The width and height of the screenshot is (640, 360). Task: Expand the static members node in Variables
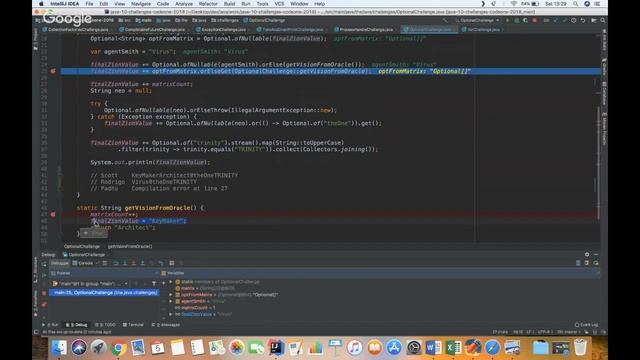point(171,282)
